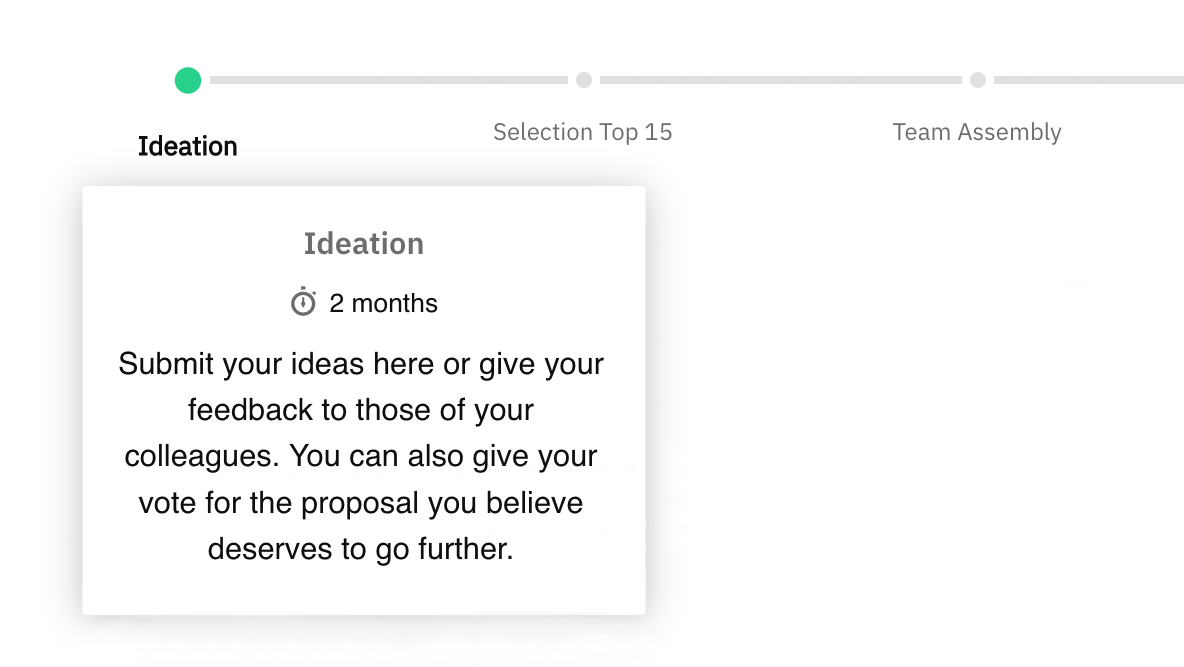
Task: Click the green Ideation stage dot
Action: tap(188, 80)
